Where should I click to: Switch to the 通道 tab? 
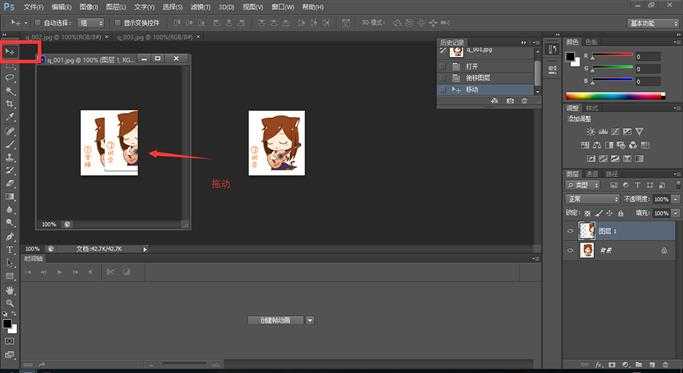tap(592, 174)
